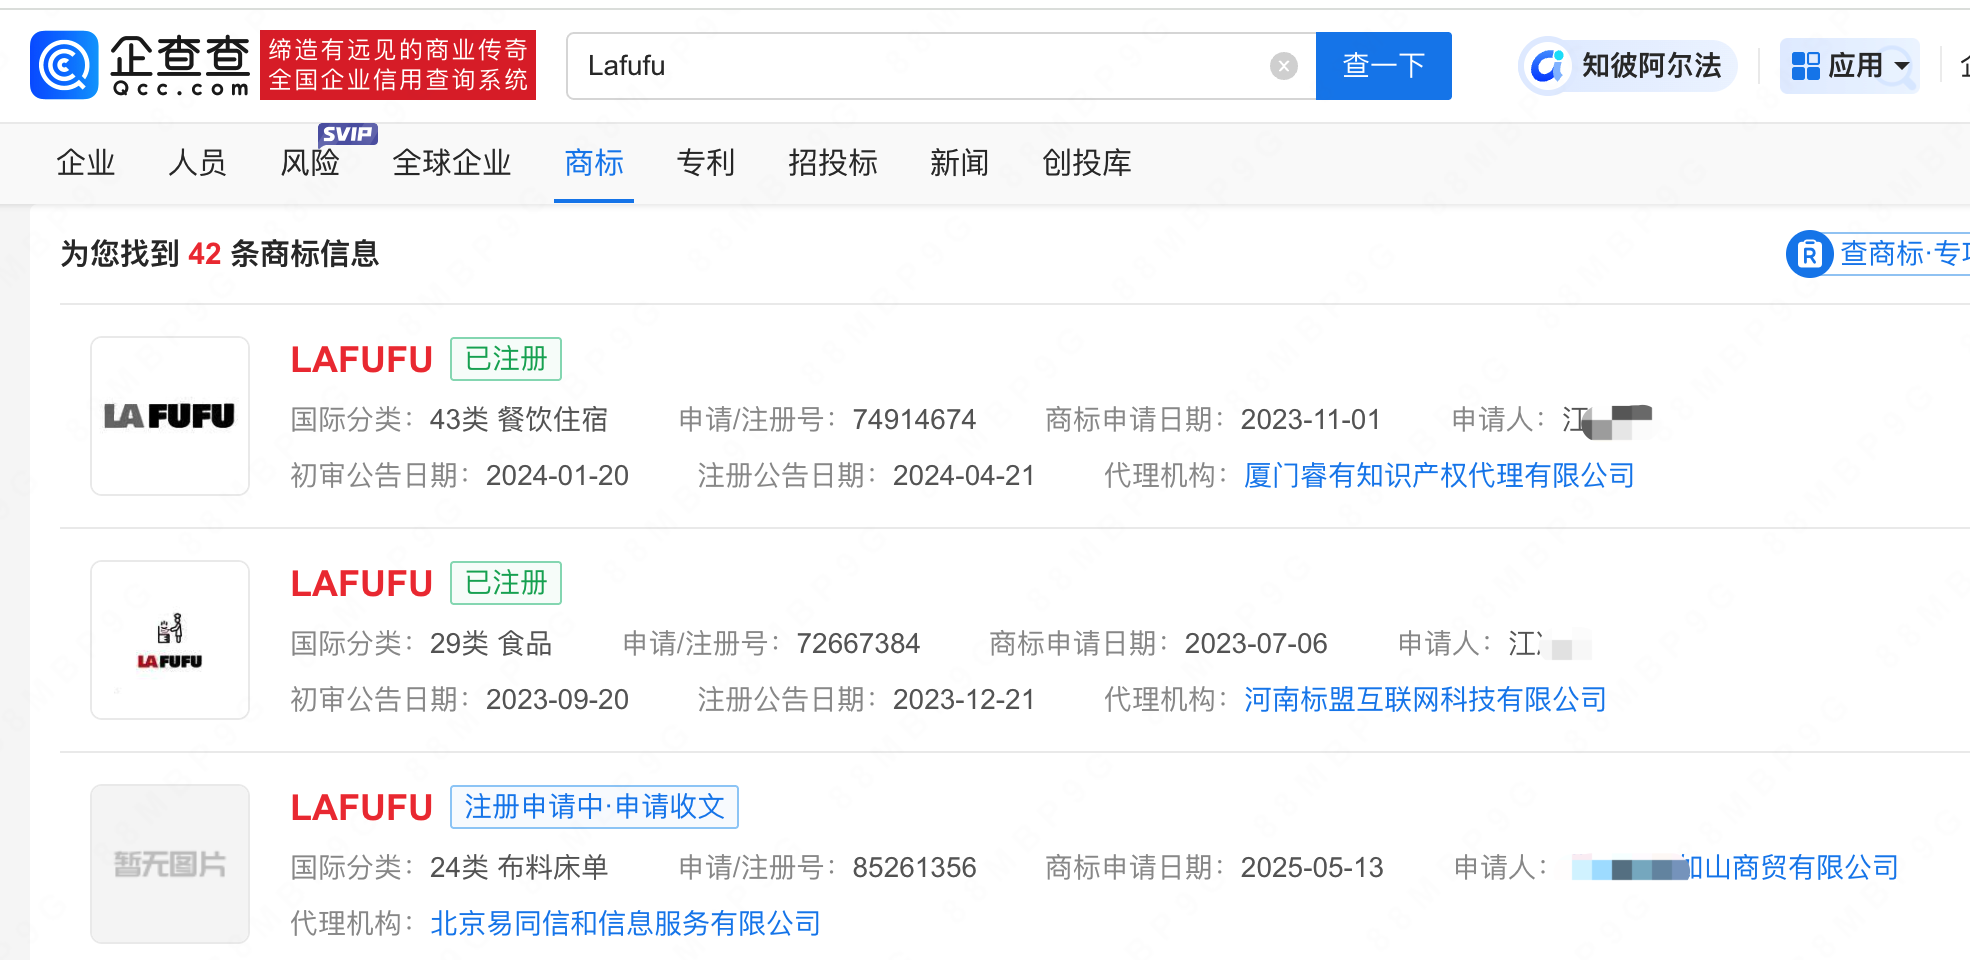Click the 查商标 registered mark icon
This screenshot has height=960, width=1970.
pos(1809,254)
